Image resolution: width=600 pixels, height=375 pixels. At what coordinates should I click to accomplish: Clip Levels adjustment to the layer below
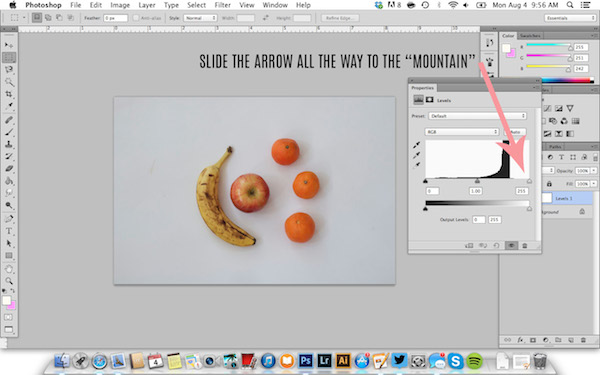tap(469, 246)
